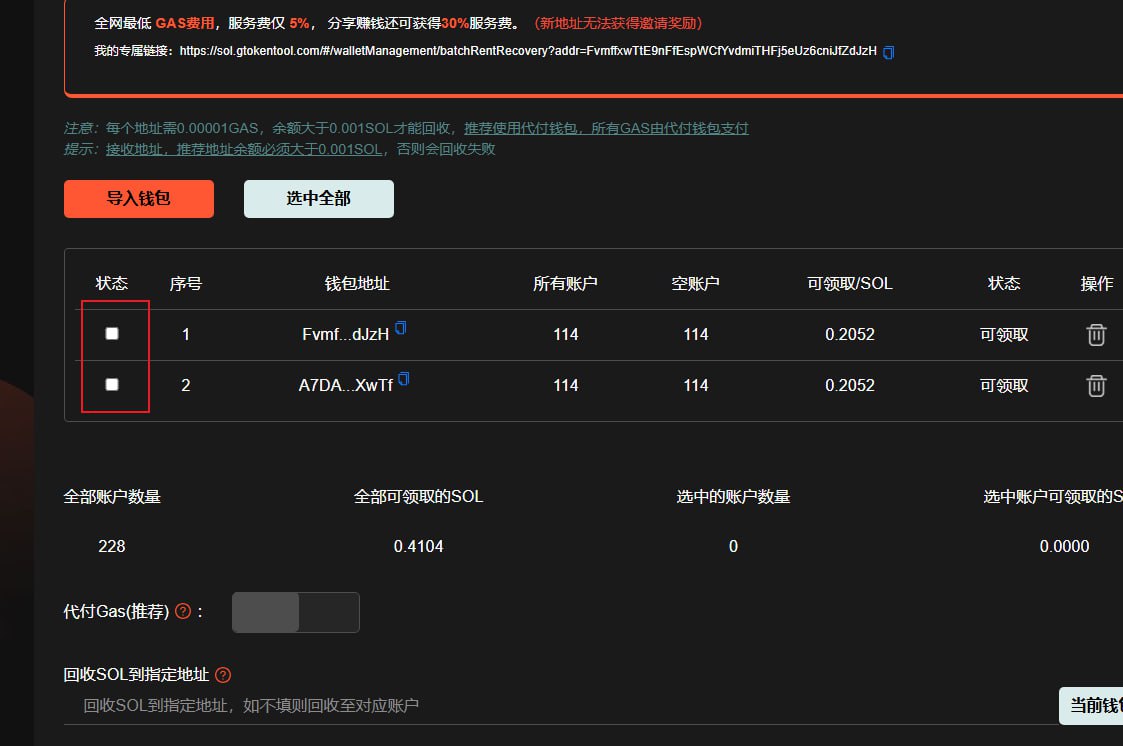Copy the Fvmf...dJzH wallet address
This screenshot has width=1123, height=746.
[401, 328]
